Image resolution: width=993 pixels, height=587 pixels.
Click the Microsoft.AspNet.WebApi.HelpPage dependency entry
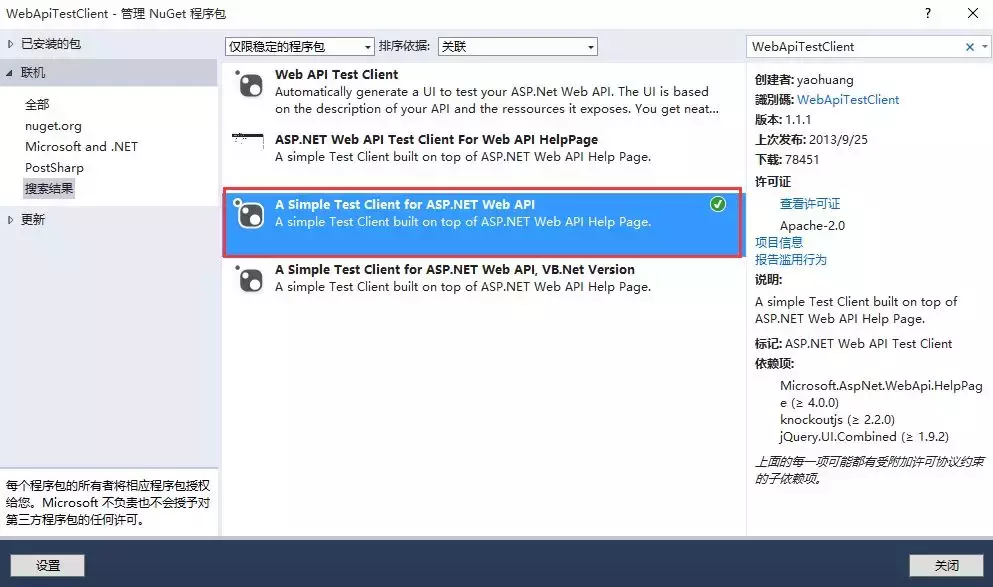coord(881,394)
